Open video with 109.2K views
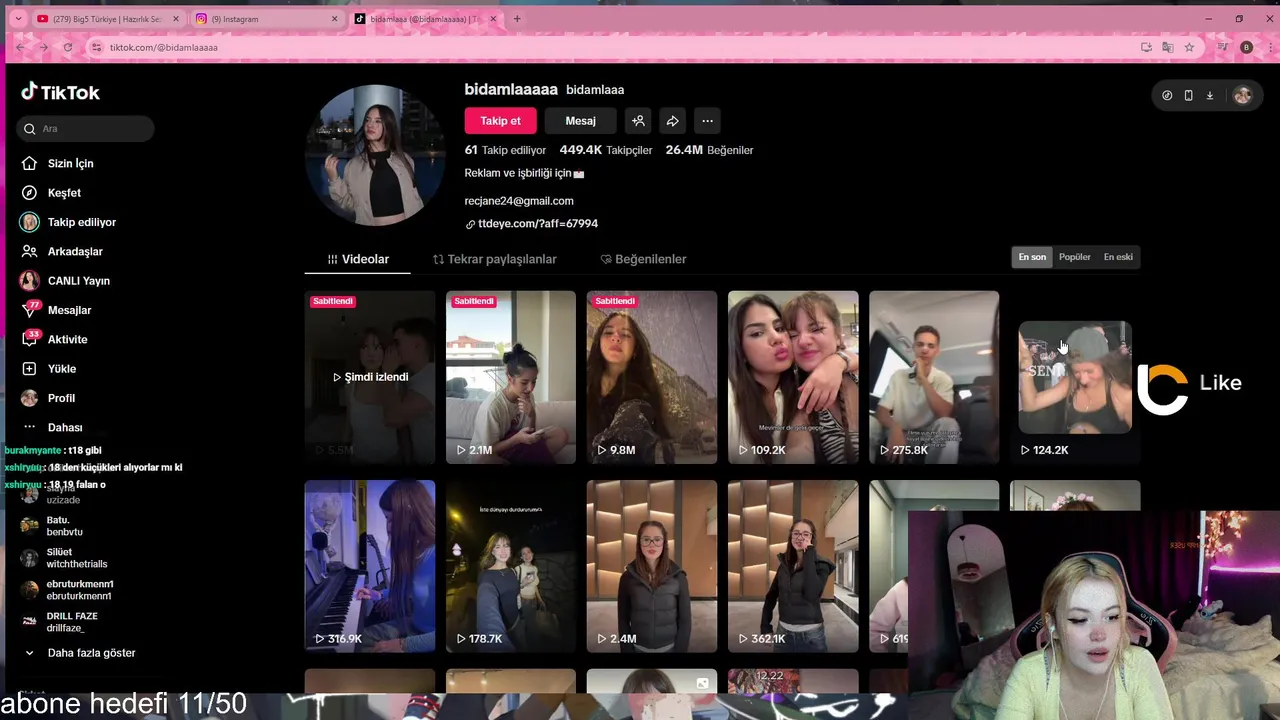The height and width of the screenshot is (720, 1280). pos(793,377)
